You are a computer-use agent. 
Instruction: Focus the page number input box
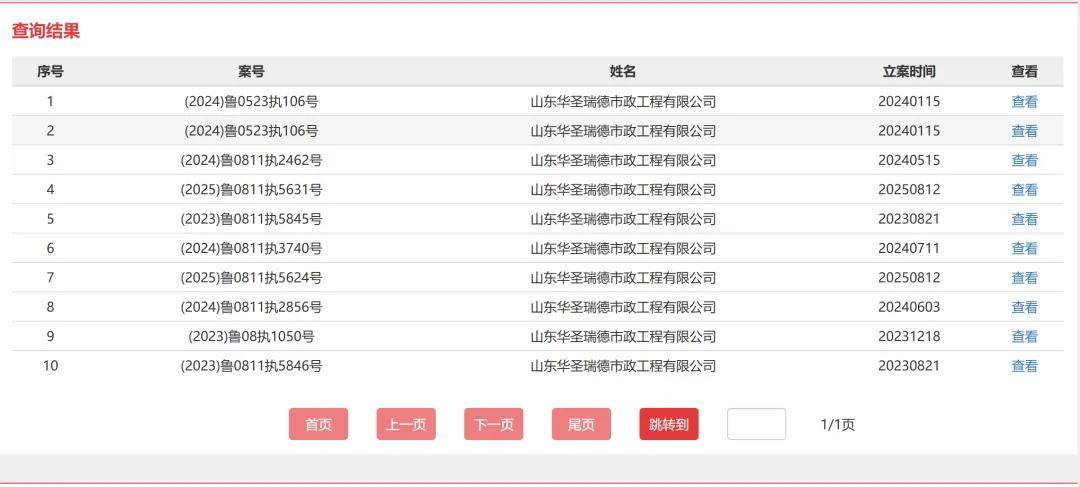[756, 424]
